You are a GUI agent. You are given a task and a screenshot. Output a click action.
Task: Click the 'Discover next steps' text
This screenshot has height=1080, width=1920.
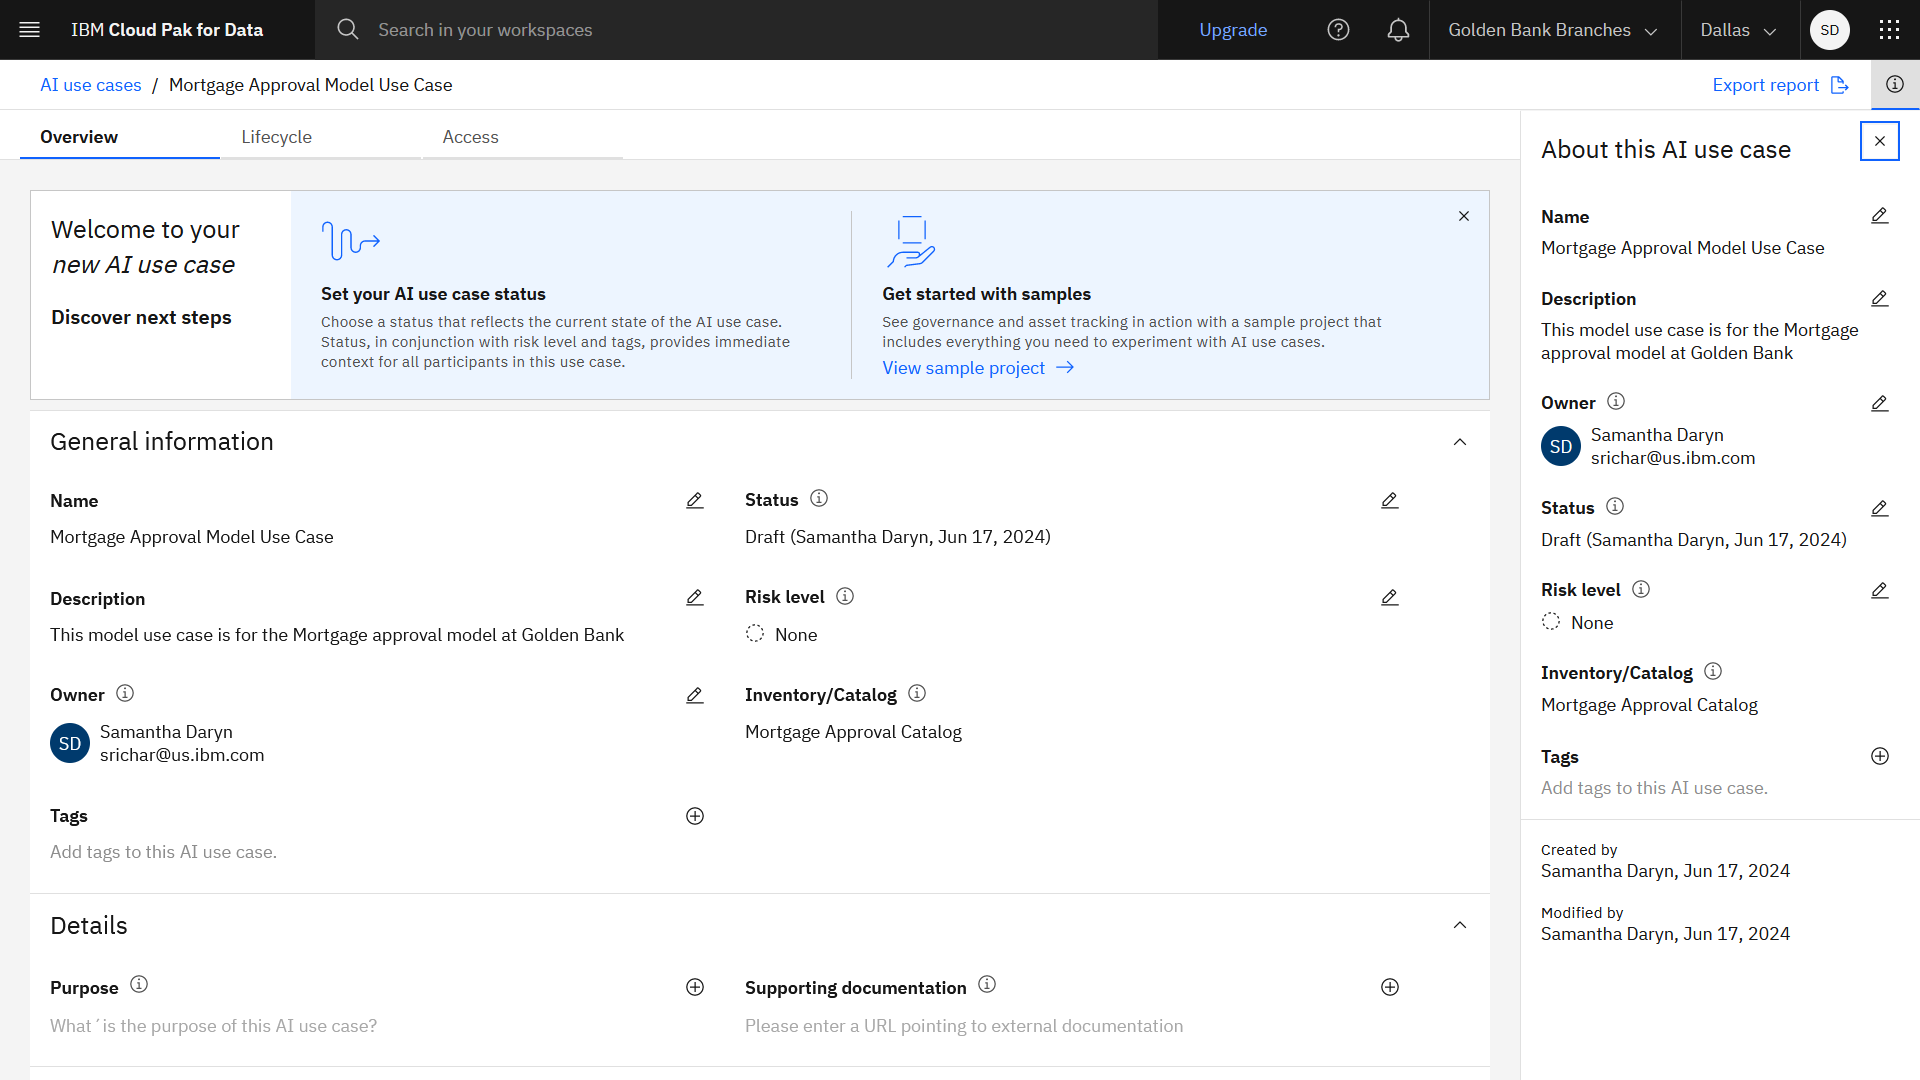(141, 317)
